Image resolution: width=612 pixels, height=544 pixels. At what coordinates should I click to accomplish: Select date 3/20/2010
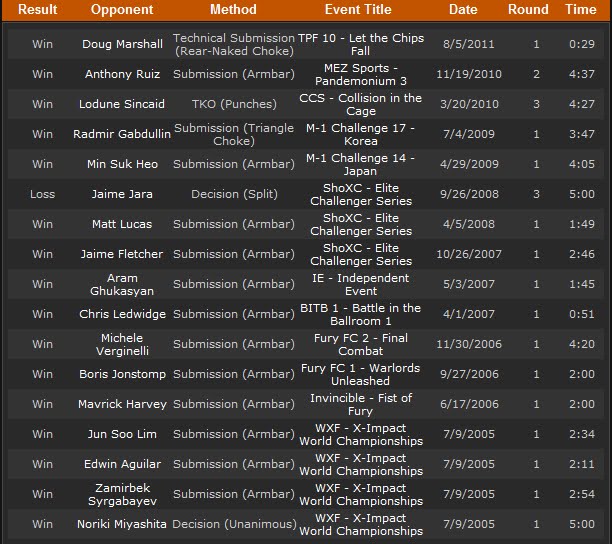[469, 104]
